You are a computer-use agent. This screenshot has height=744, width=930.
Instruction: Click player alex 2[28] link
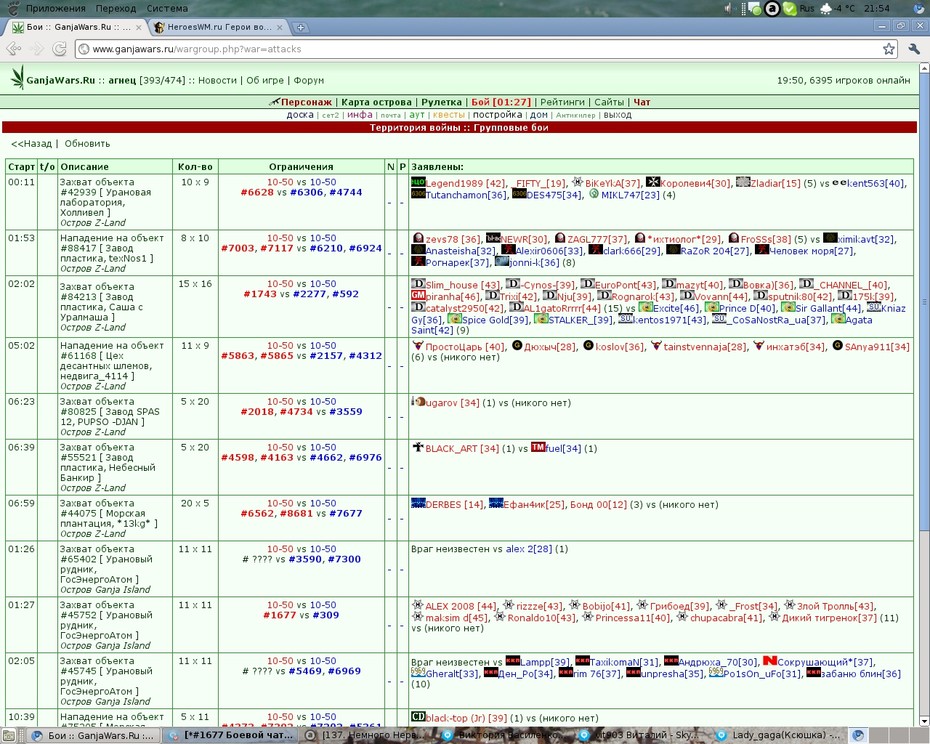(x=529, y=549)
